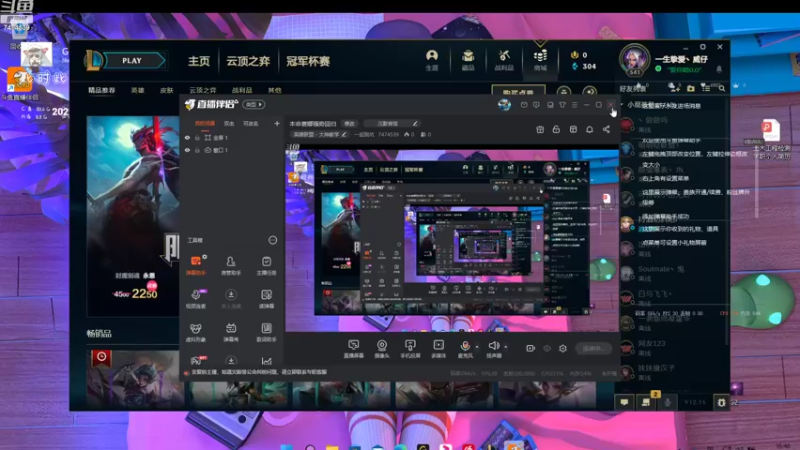Click the lock icon in companion header row
800x450 pixels.
pos(556,130)
